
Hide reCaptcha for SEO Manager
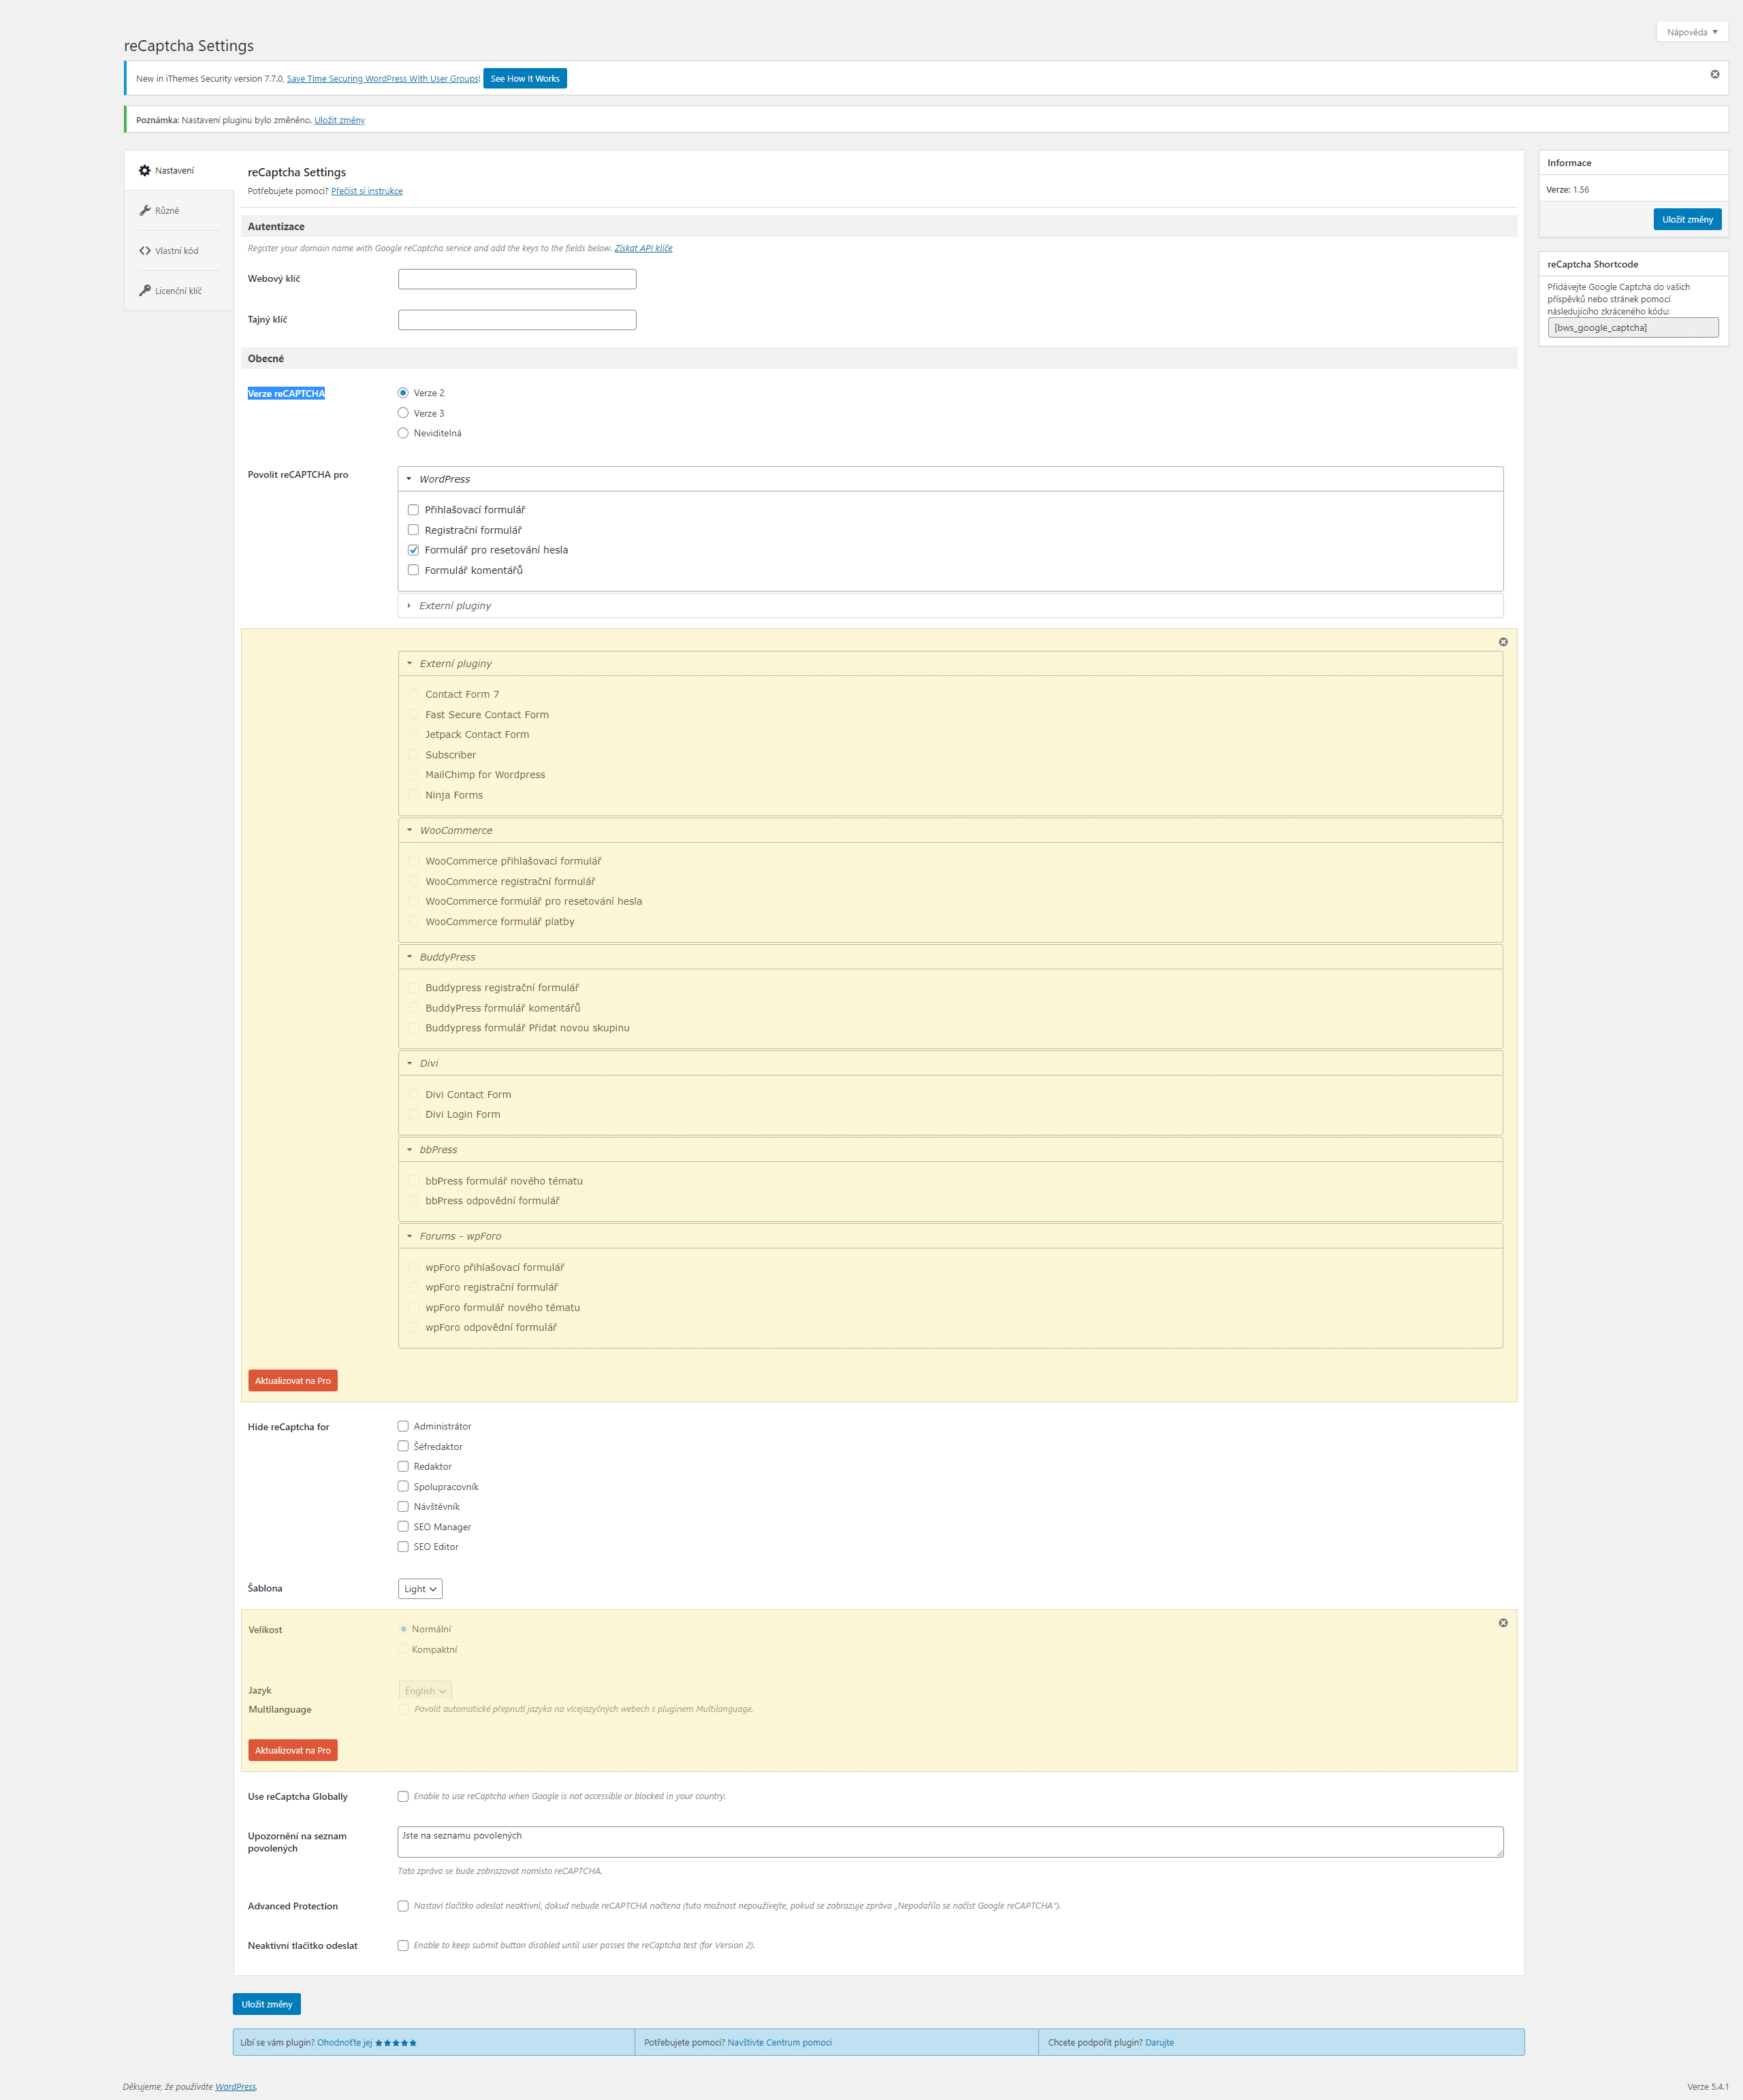pos(403,1527)
